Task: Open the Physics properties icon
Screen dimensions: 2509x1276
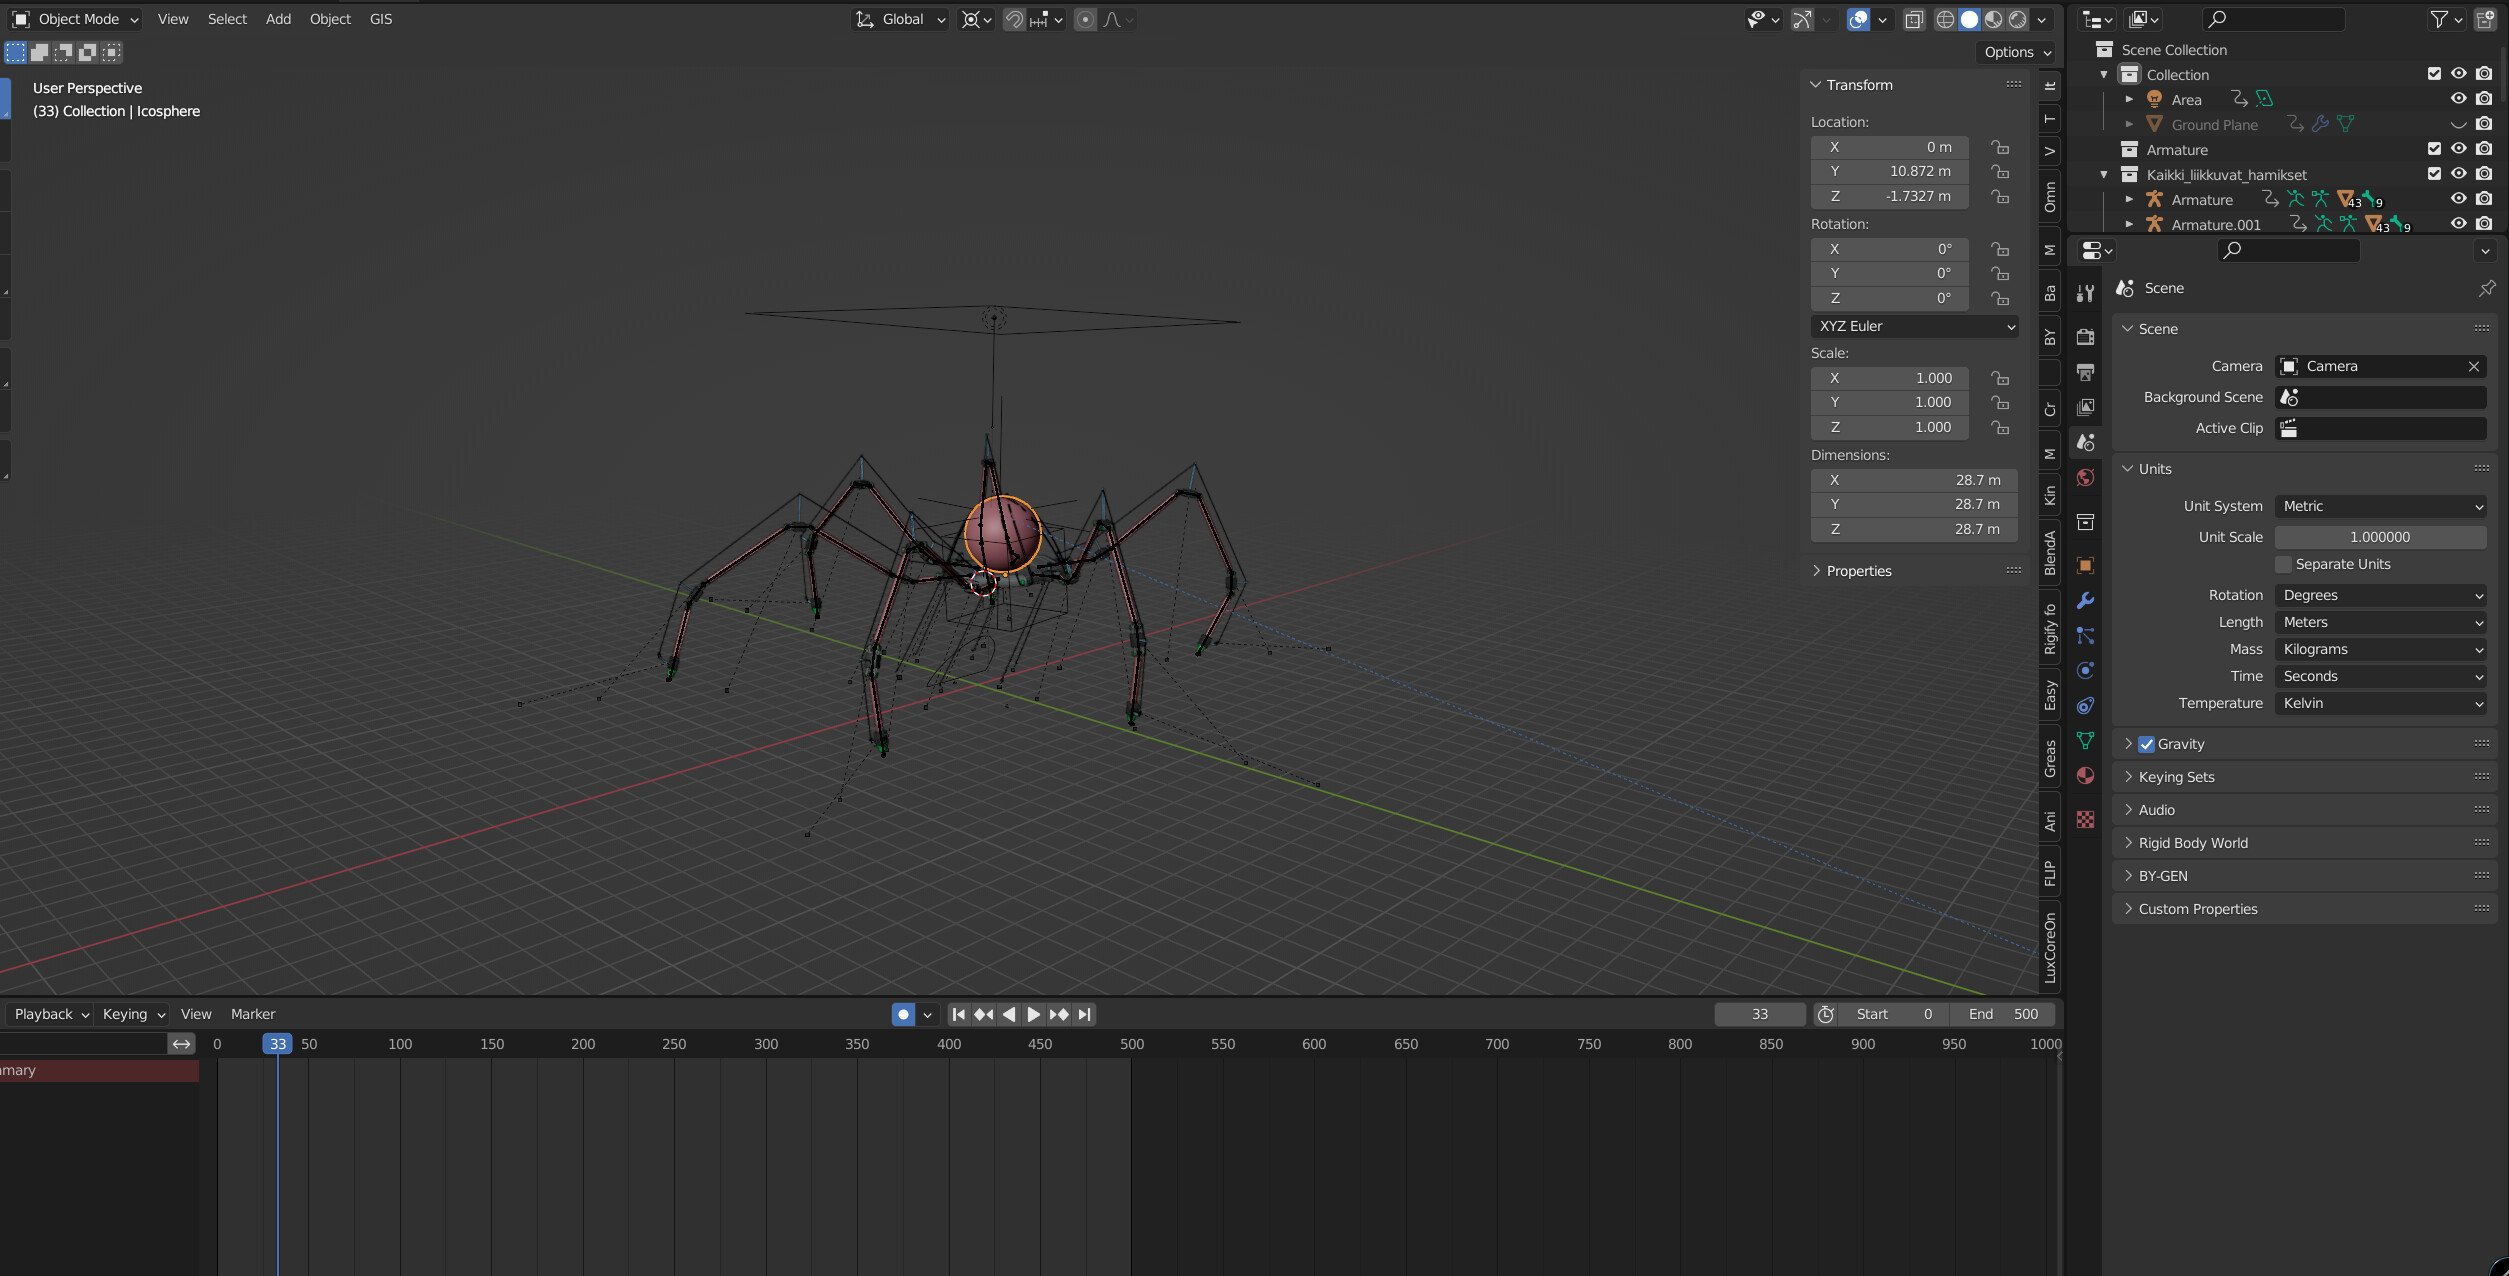Action: [2085, 670]
